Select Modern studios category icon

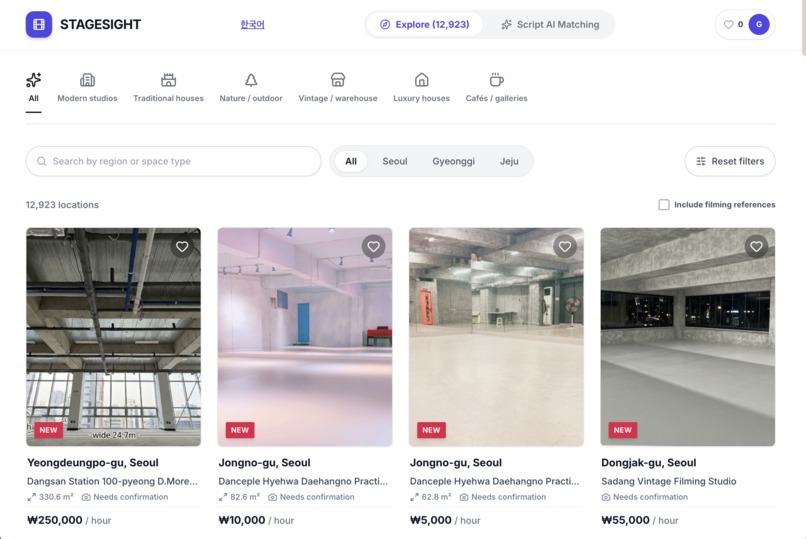click(x=87, y=80)
